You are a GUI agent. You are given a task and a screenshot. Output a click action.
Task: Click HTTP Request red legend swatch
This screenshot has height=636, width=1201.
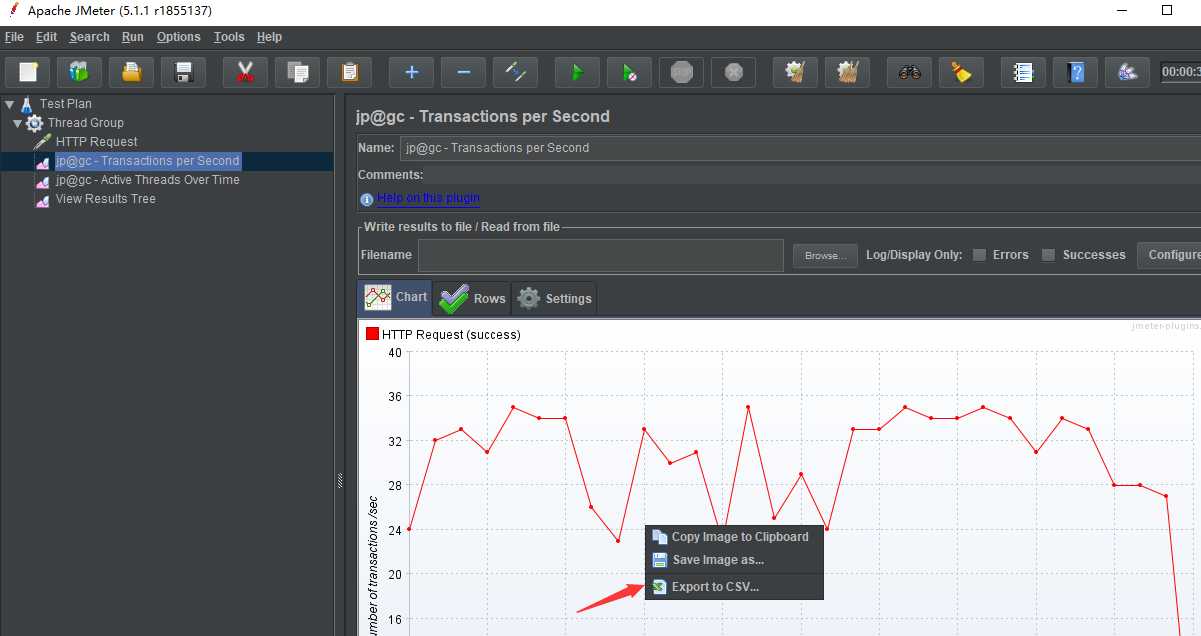tap(373, 334)
